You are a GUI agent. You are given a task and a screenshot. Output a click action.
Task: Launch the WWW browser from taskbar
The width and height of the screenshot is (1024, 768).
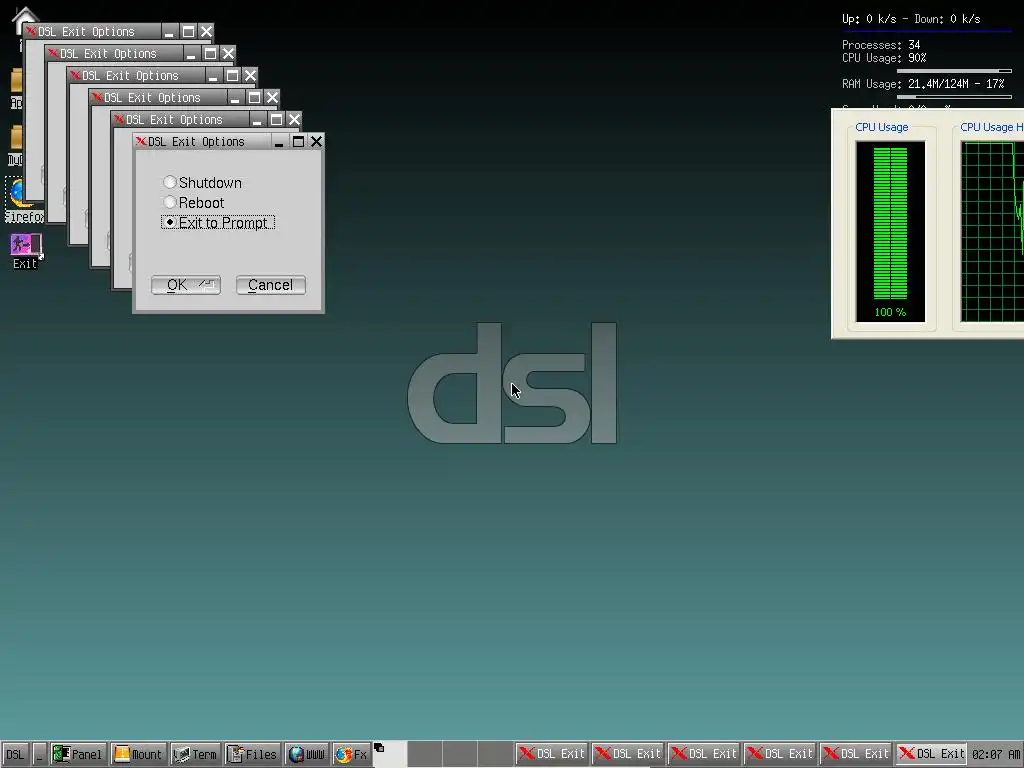[x=307, y=754]
